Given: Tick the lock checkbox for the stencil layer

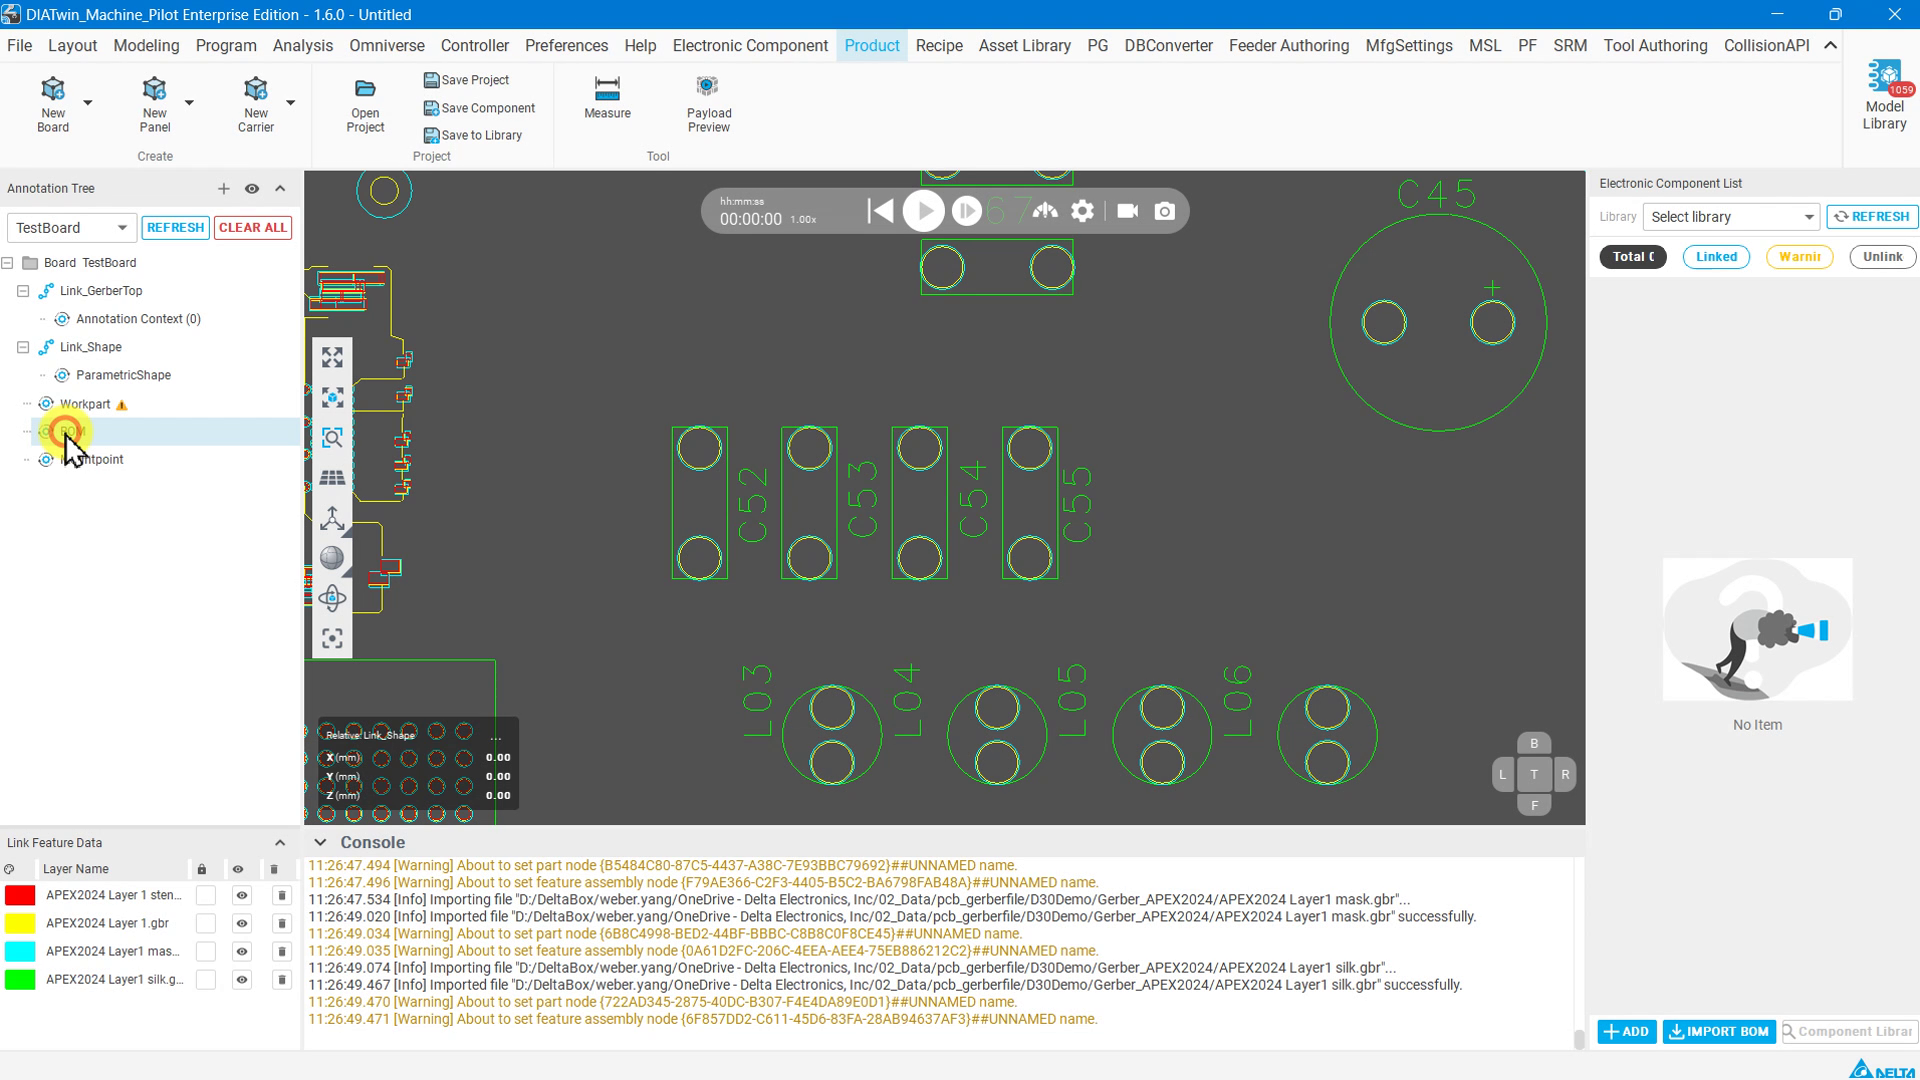Looking at the screenshot, I should (x=206, y=895).
